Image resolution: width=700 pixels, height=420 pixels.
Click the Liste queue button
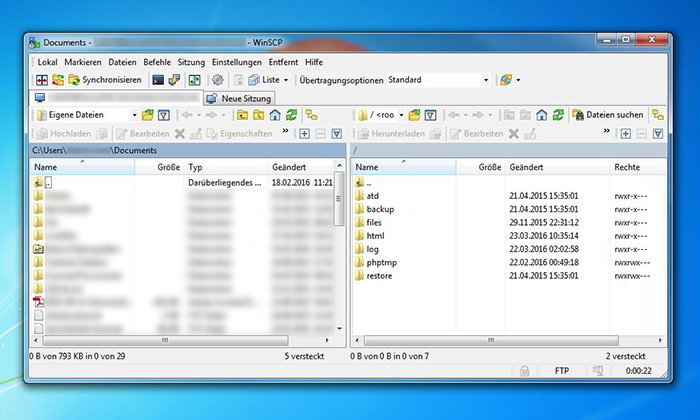tap(264, 80)
